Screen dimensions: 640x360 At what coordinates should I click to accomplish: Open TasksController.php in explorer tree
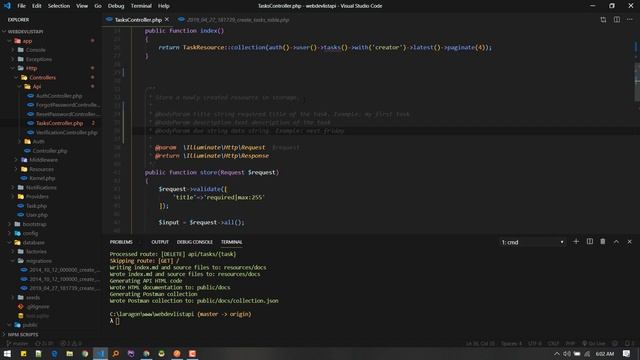pos(59,123)
